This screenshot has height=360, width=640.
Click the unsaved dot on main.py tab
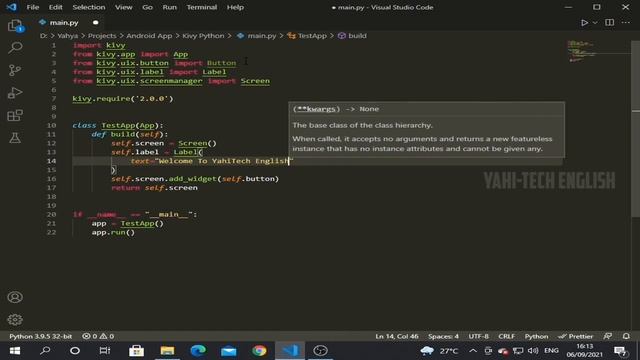point(95,22)
